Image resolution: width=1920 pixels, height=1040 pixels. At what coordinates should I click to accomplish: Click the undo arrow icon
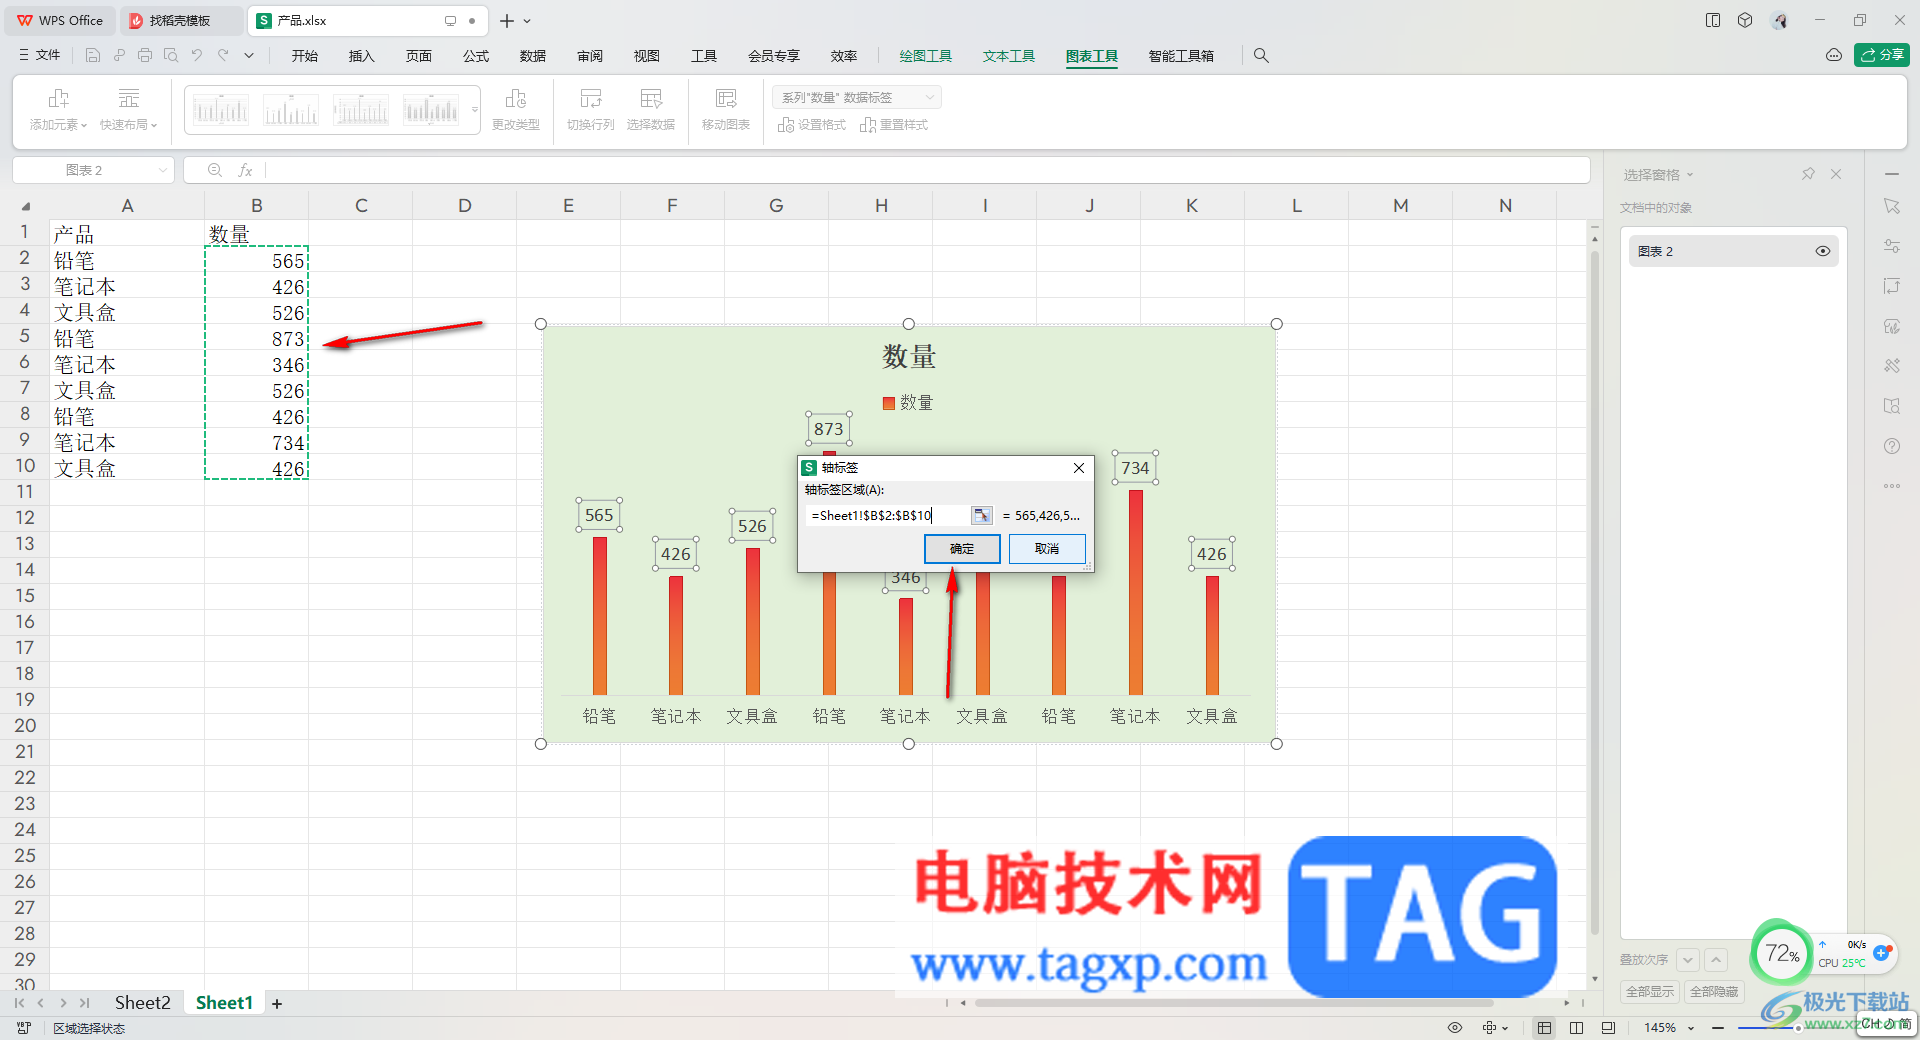(x=197, y=56)
